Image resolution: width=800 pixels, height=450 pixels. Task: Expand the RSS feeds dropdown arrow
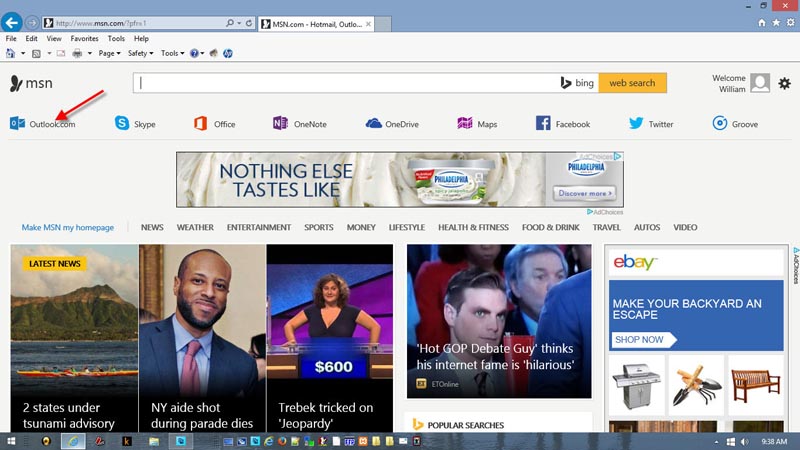pyautogui.click(x=49, y=53)
